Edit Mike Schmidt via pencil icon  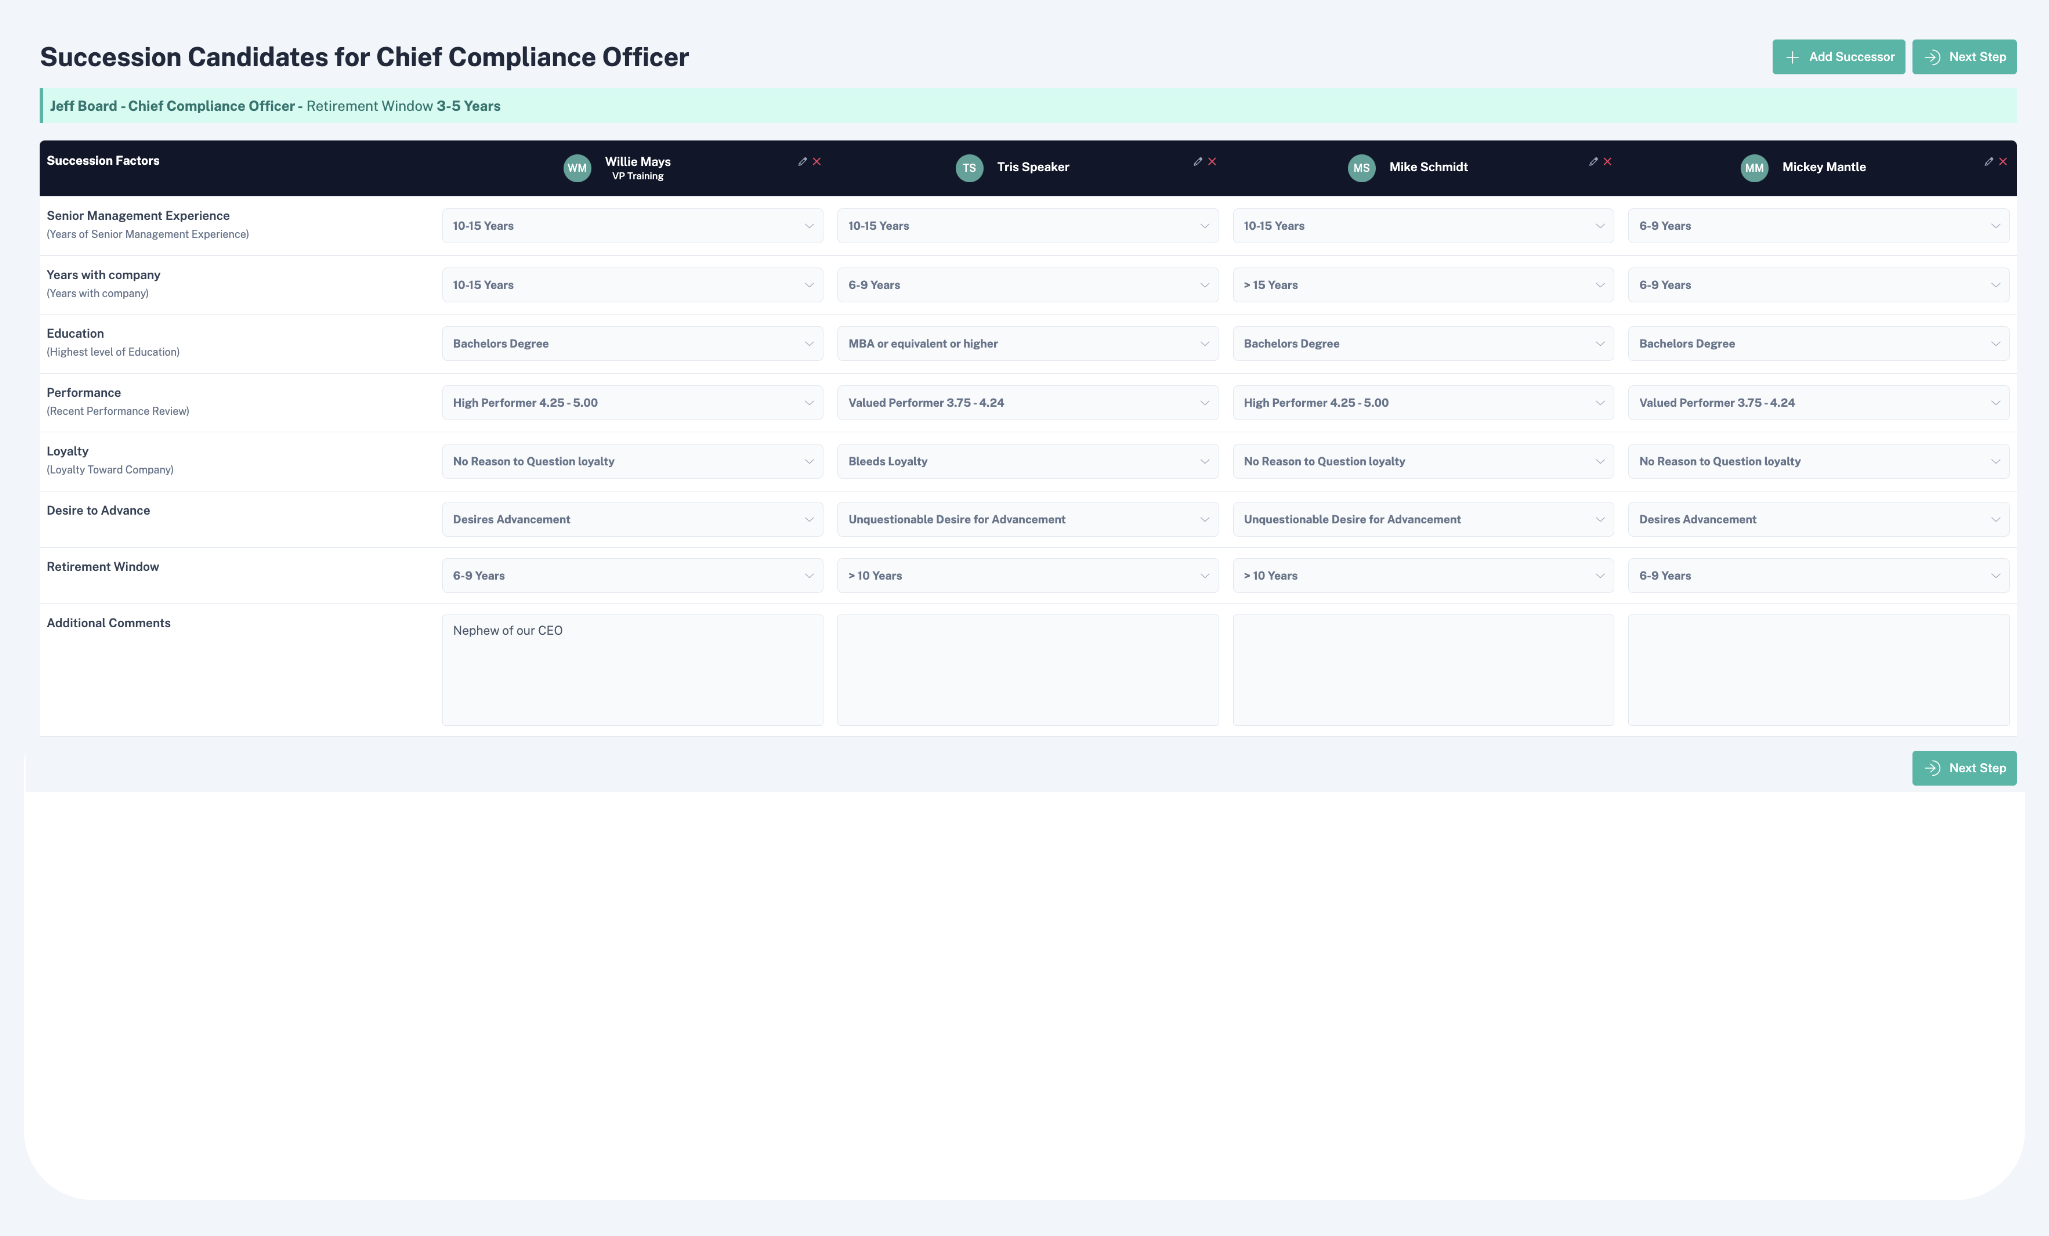pos(1593,162)
